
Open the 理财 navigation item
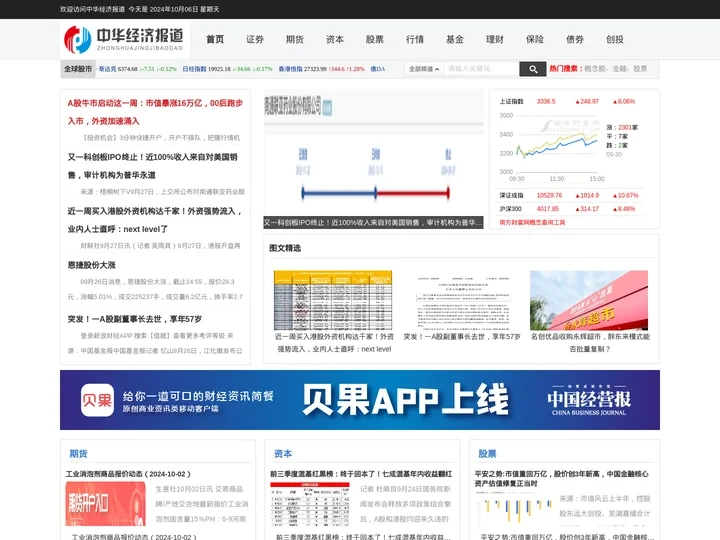tap(495, 39)
